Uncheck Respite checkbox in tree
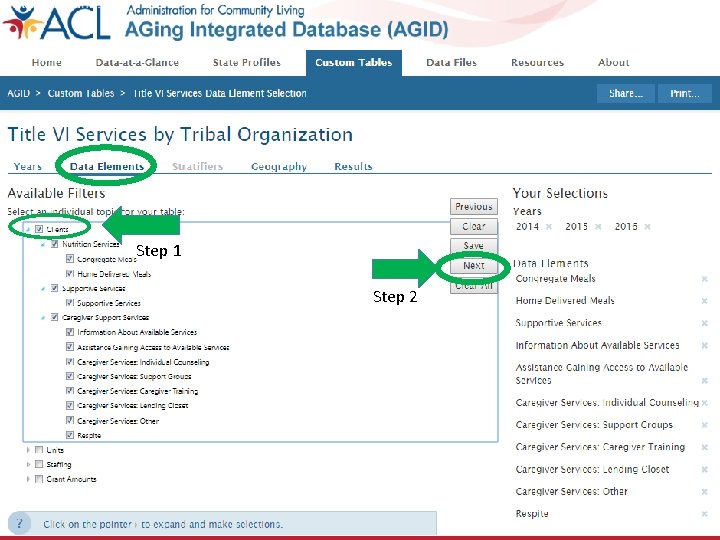 pos(70,434)
